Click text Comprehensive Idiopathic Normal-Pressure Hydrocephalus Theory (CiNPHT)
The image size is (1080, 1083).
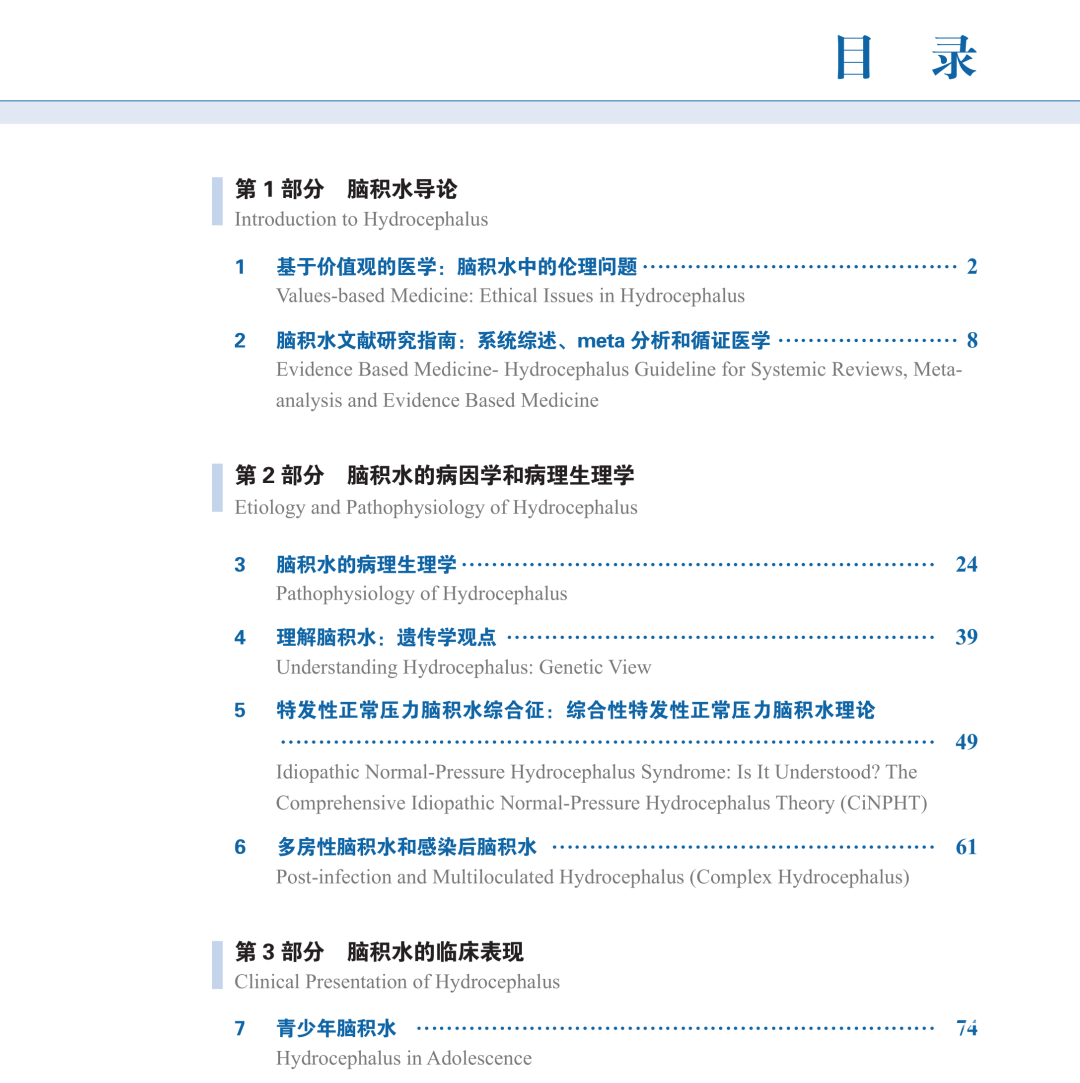[x=601, y=803]
